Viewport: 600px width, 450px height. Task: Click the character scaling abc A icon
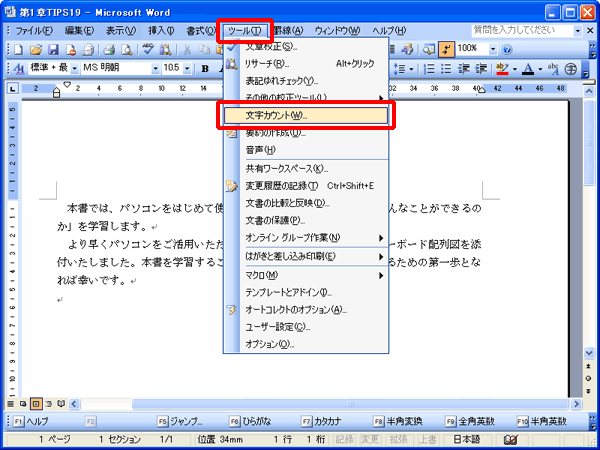553,68
